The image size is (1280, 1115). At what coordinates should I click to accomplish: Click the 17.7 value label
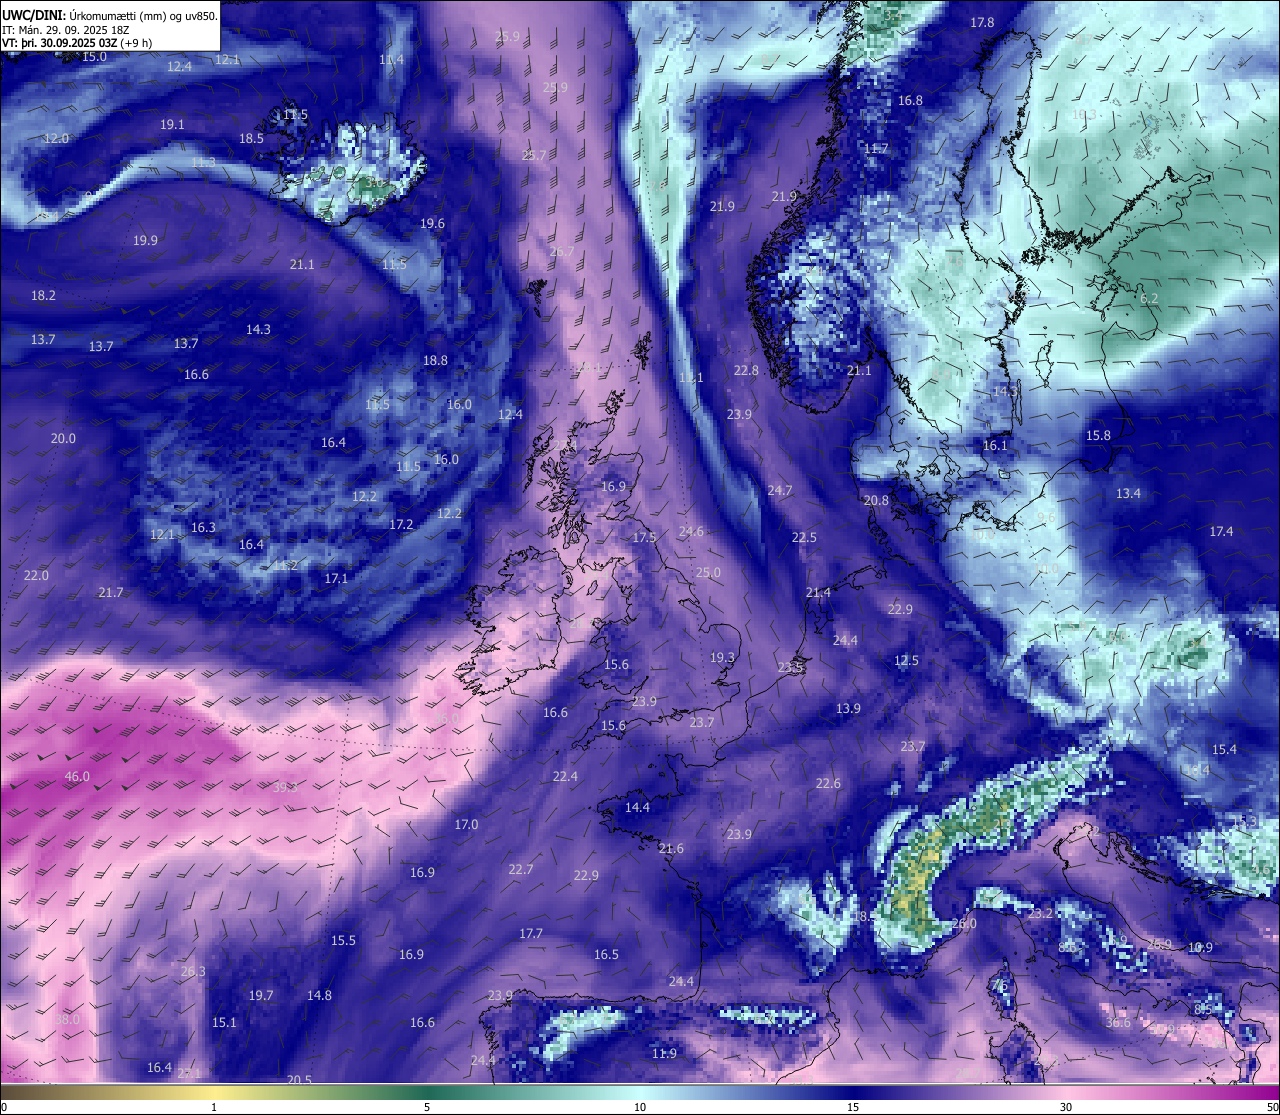pyautogui.click(x=531, y=934)
